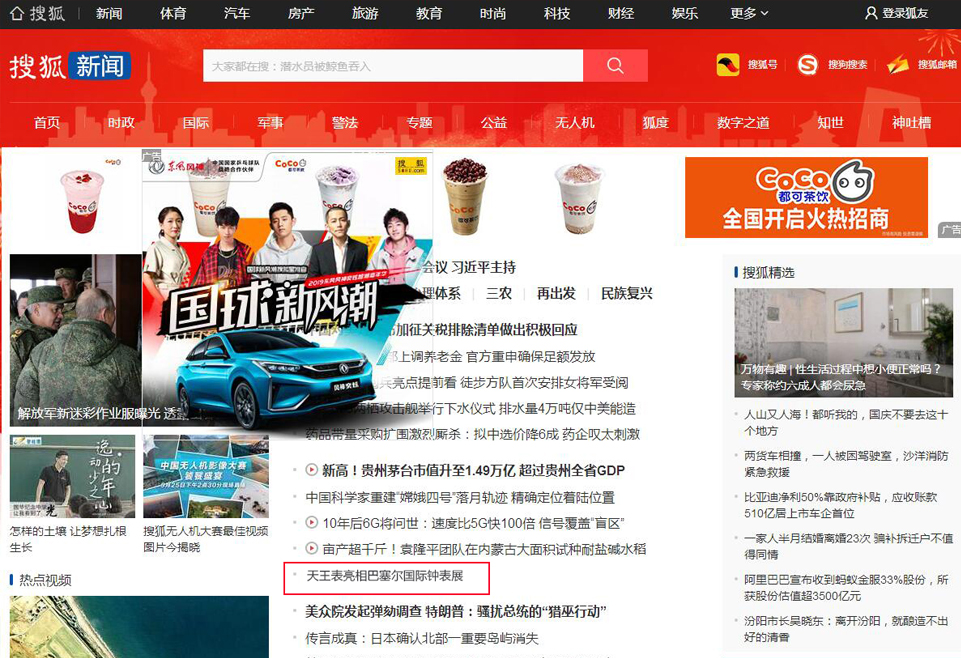Screen dimensions: 961x658
Task: Open 搜狐号 via its yellow icon
Action: [728, 65]
